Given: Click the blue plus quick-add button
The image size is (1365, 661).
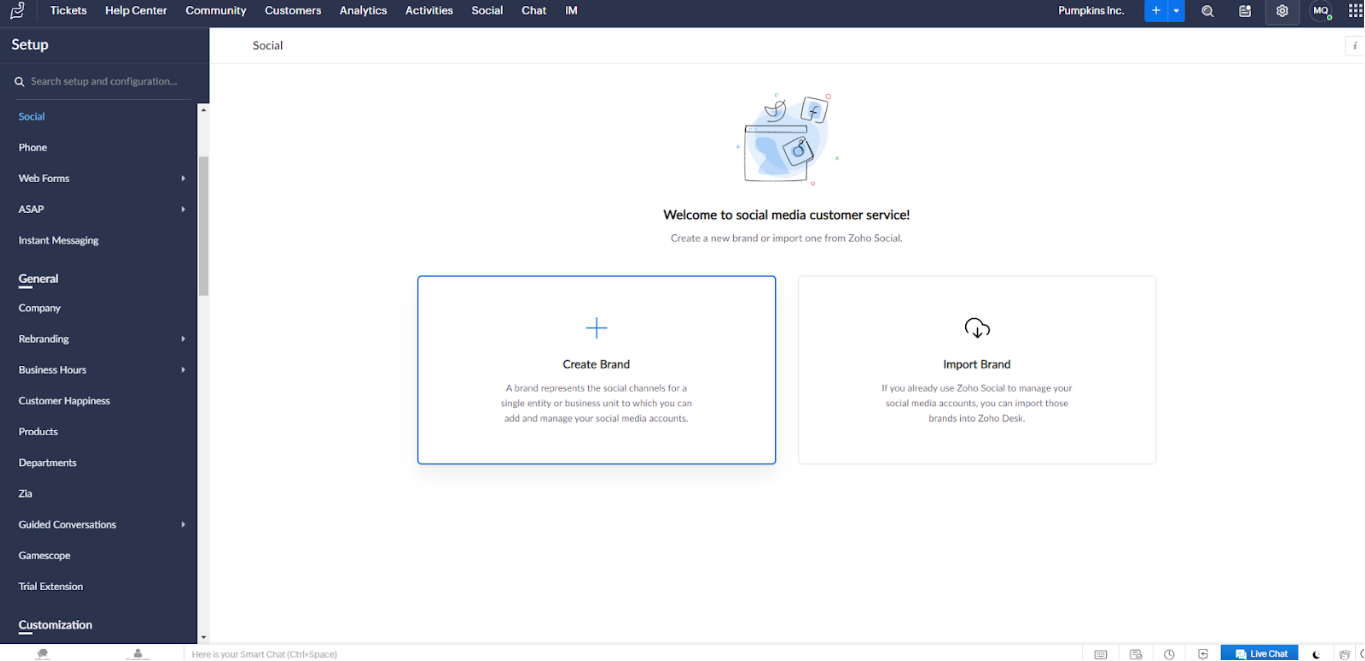Looking at the screenshot, I should [x=1156, y=11].
